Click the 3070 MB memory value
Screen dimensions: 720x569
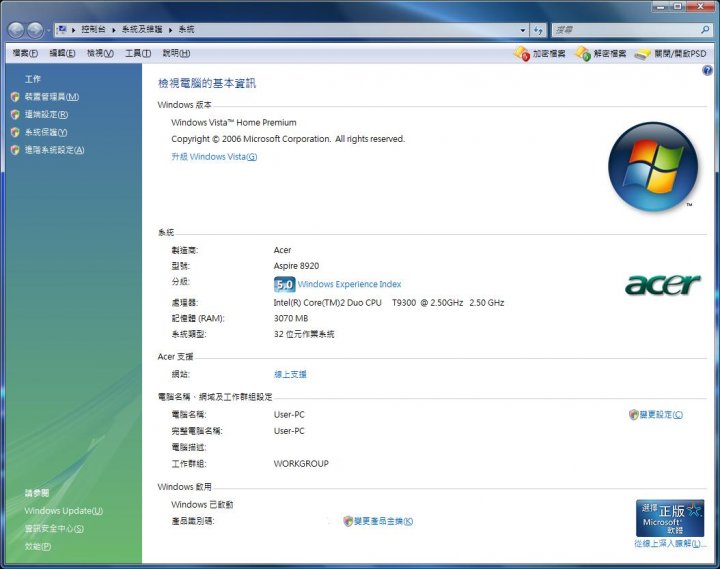tap(291, 318)
